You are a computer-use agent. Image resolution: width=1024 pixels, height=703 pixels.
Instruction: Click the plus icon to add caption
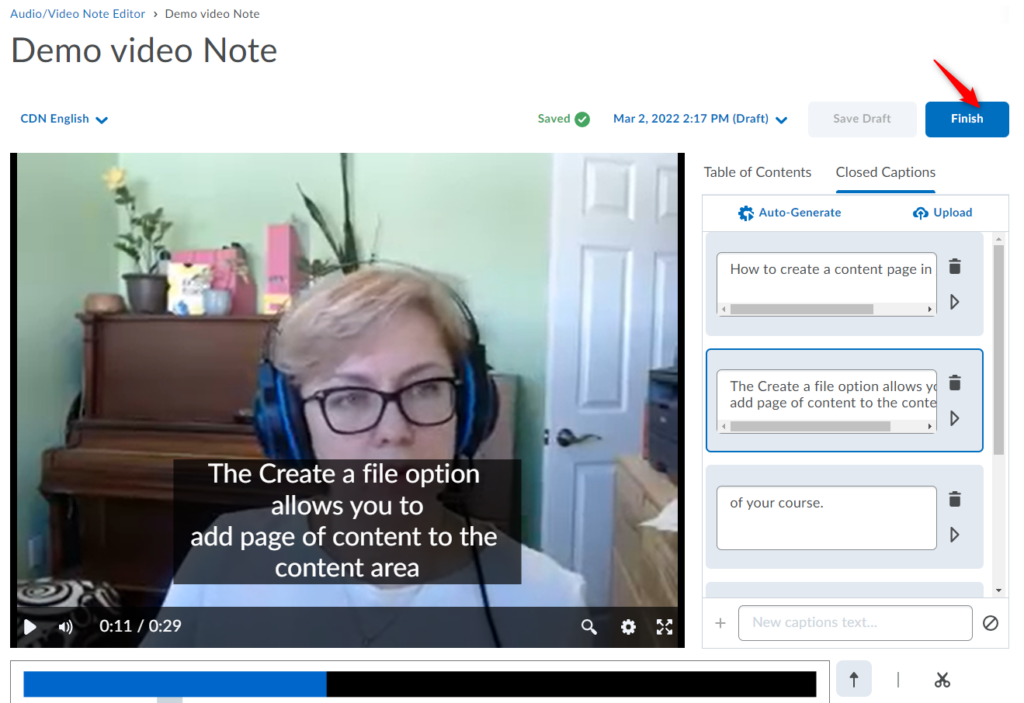[x=720, y=623]
